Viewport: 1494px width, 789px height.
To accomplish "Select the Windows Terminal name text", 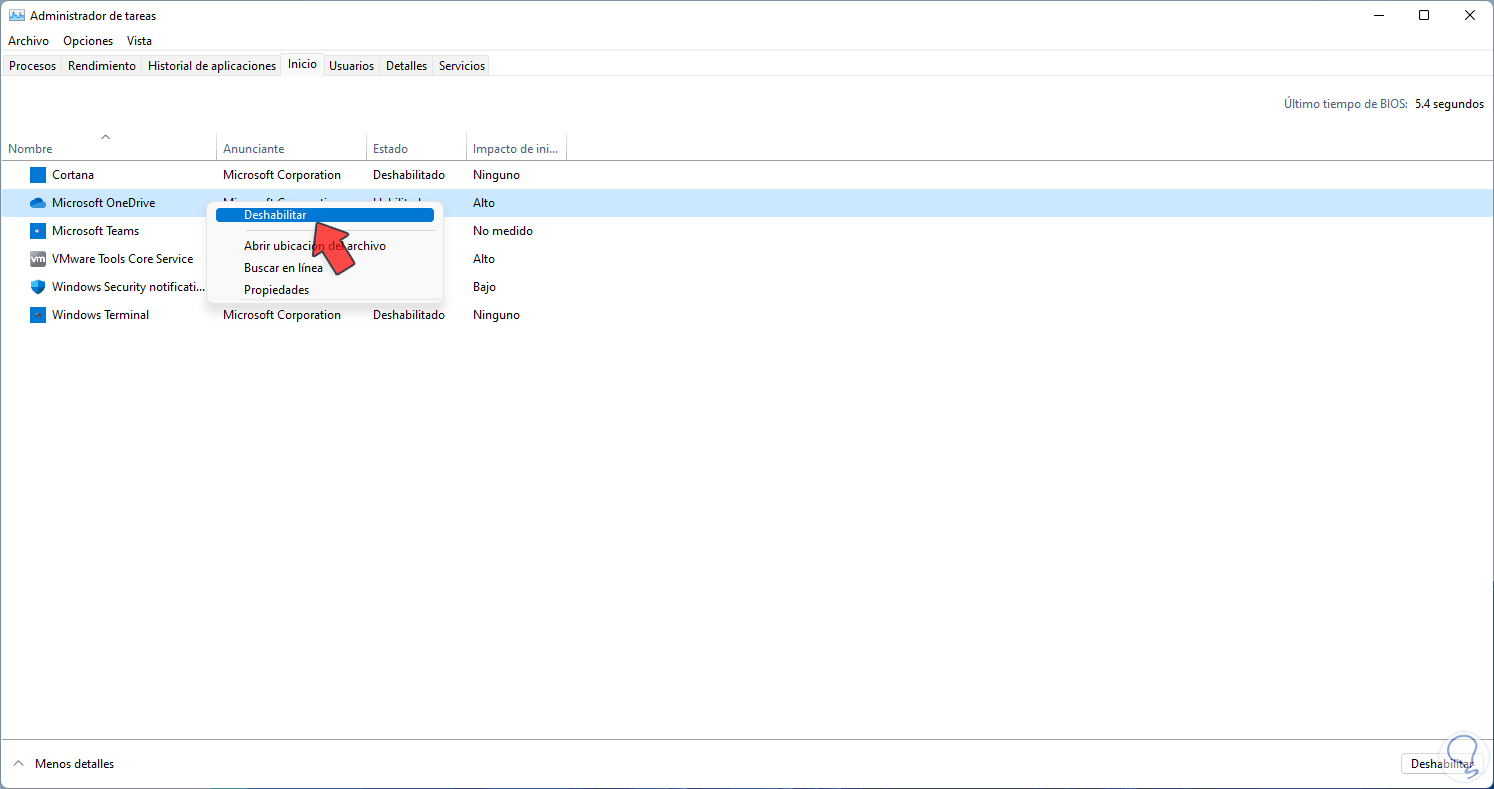I will click(x=101, y=315).
